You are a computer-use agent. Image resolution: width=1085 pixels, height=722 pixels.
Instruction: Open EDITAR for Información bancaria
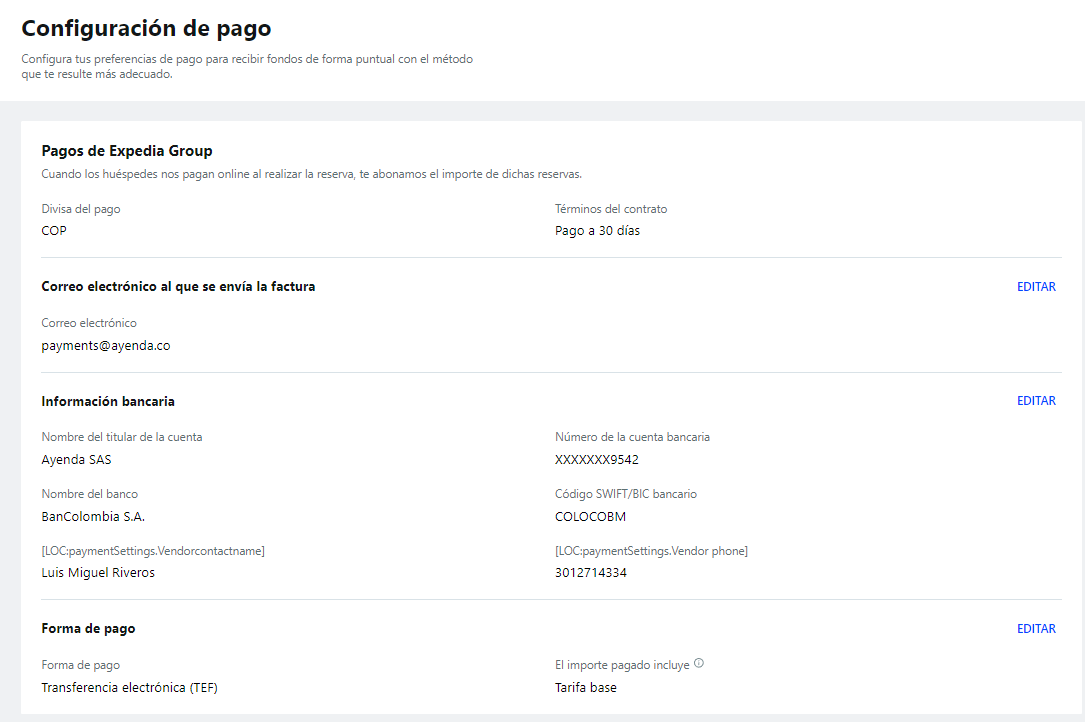(x=1036, y=401)
